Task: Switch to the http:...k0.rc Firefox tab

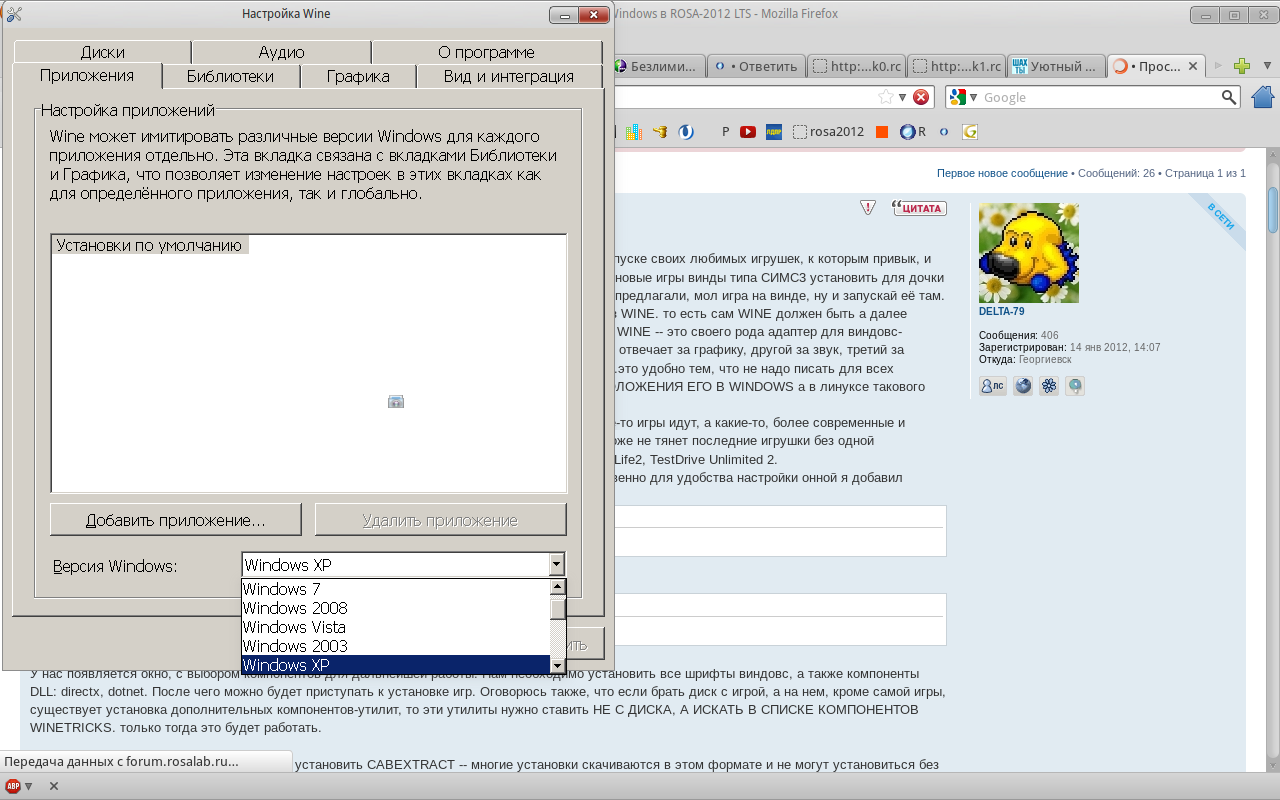Action: pyautogui.click(x=856, y=67)
